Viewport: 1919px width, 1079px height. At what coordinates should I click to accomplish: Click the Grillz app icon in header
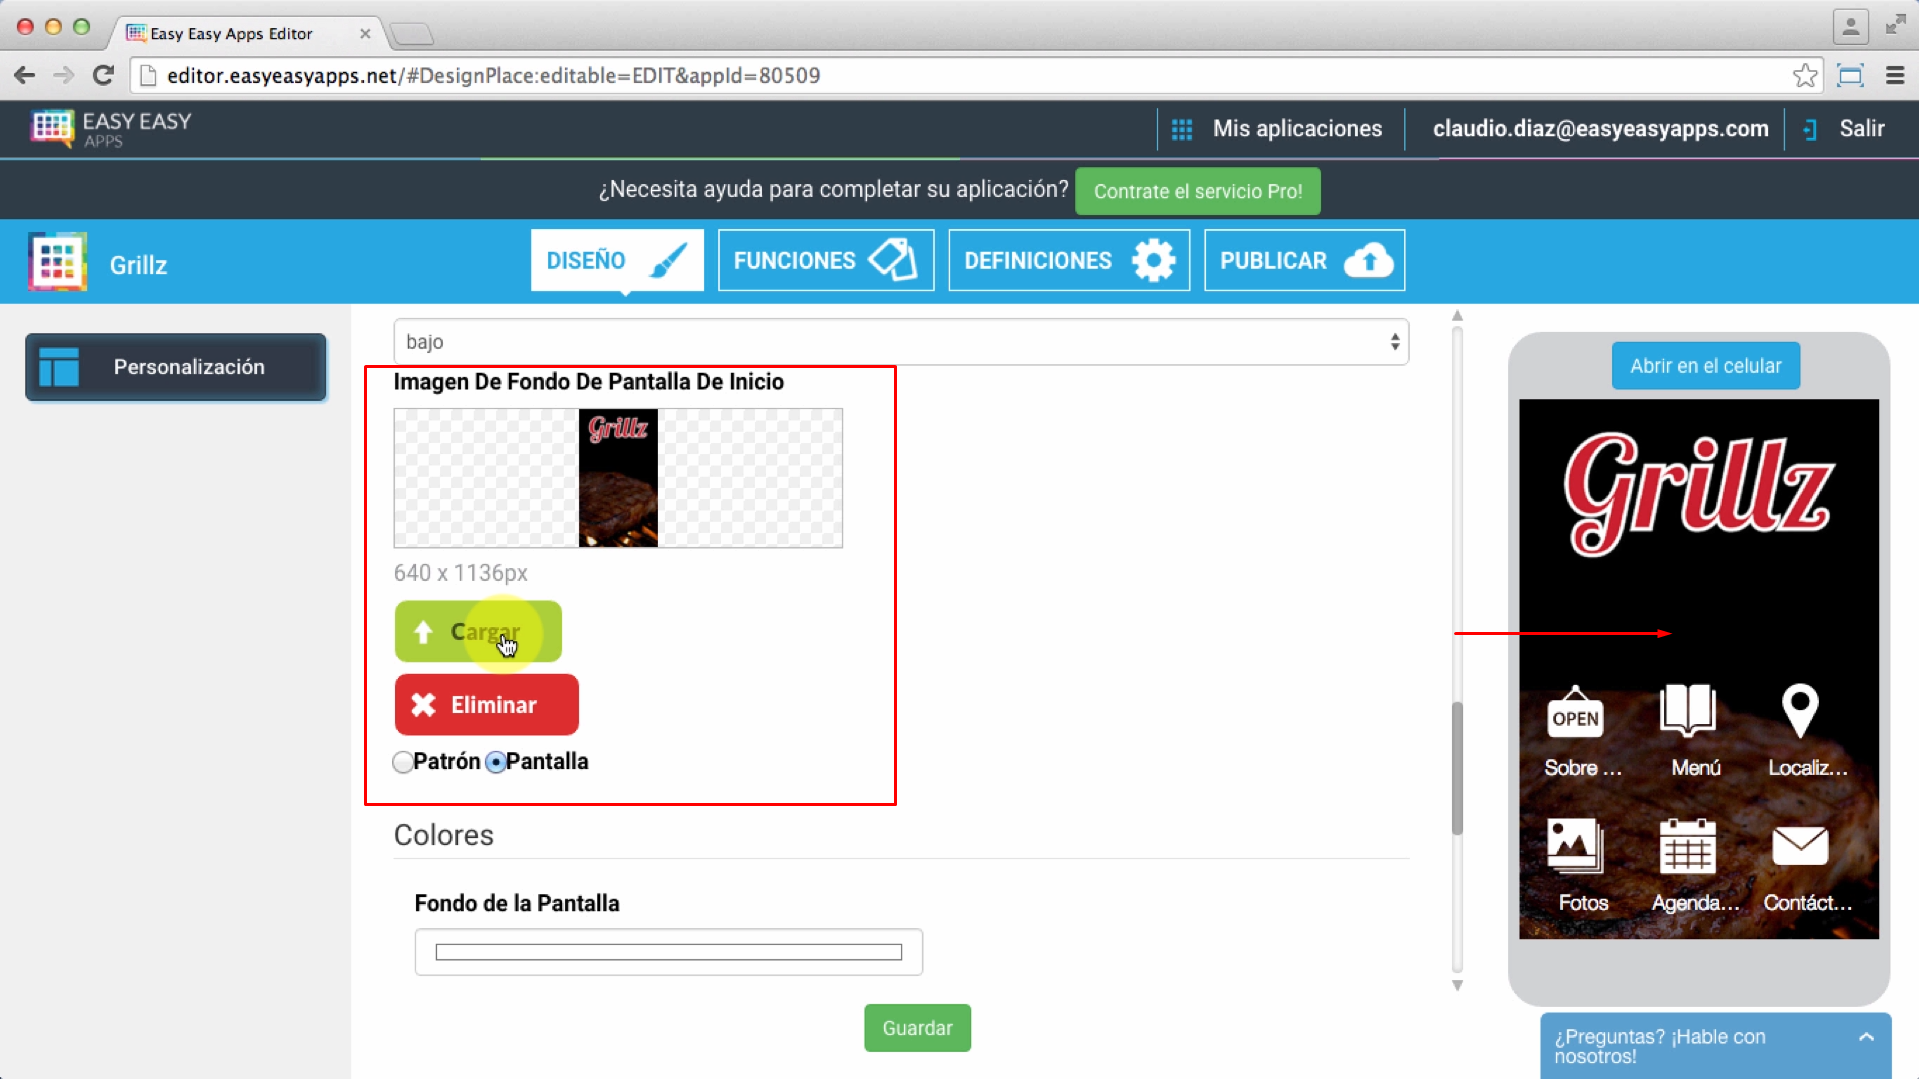58,262
